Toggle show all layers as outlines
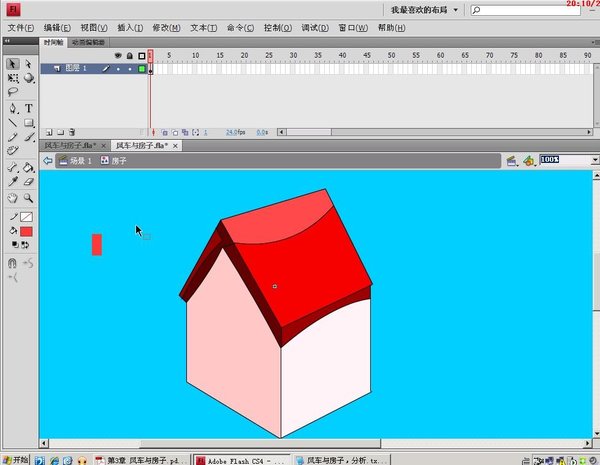 point(142,56)
